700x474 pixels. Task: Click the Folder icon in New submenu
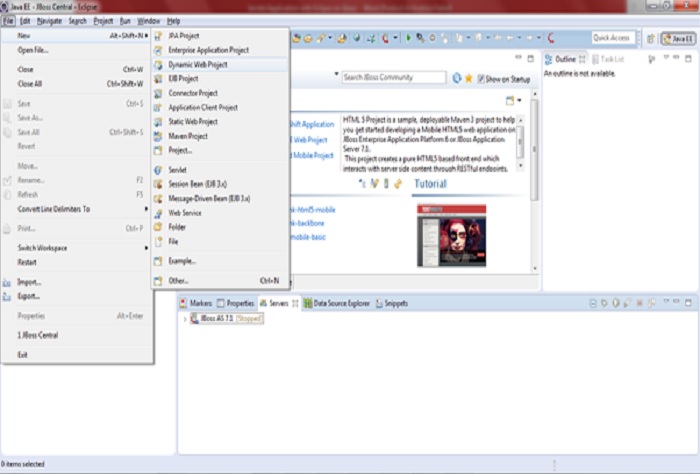[x=158, y=227]
